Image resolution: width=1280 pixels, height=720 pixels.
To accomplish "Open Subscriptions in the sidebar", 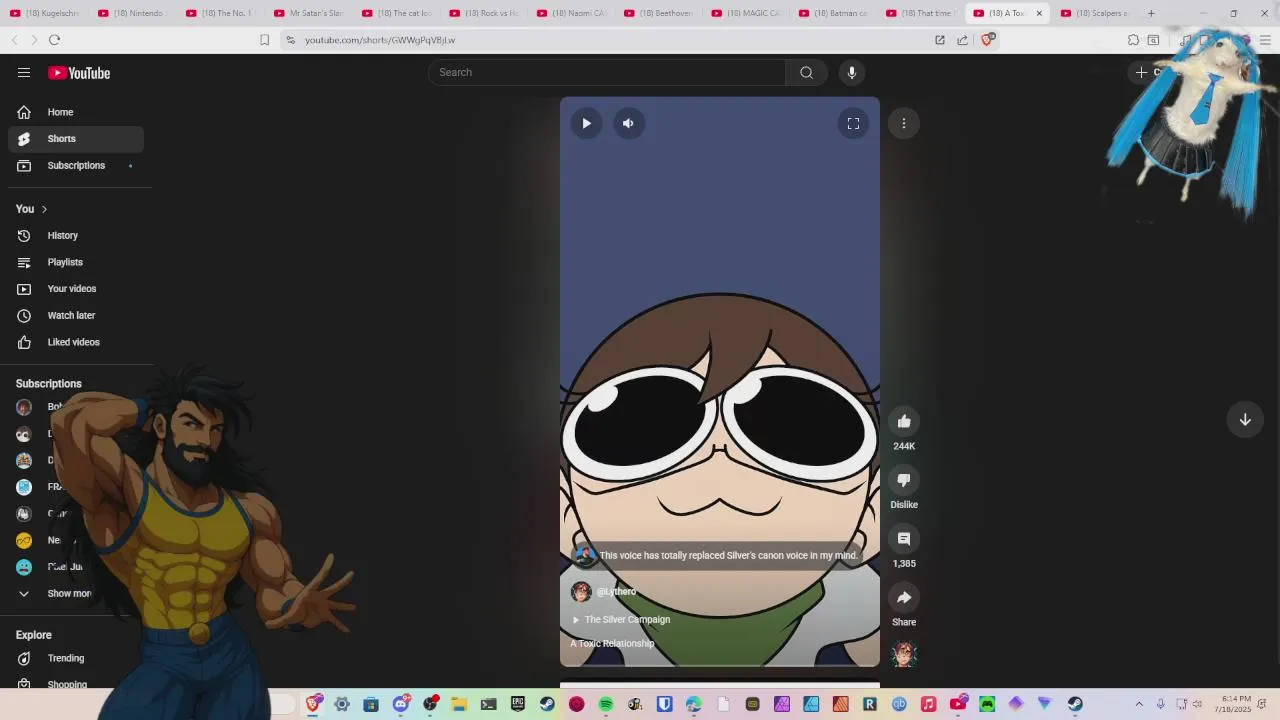I will coord(76,165).
